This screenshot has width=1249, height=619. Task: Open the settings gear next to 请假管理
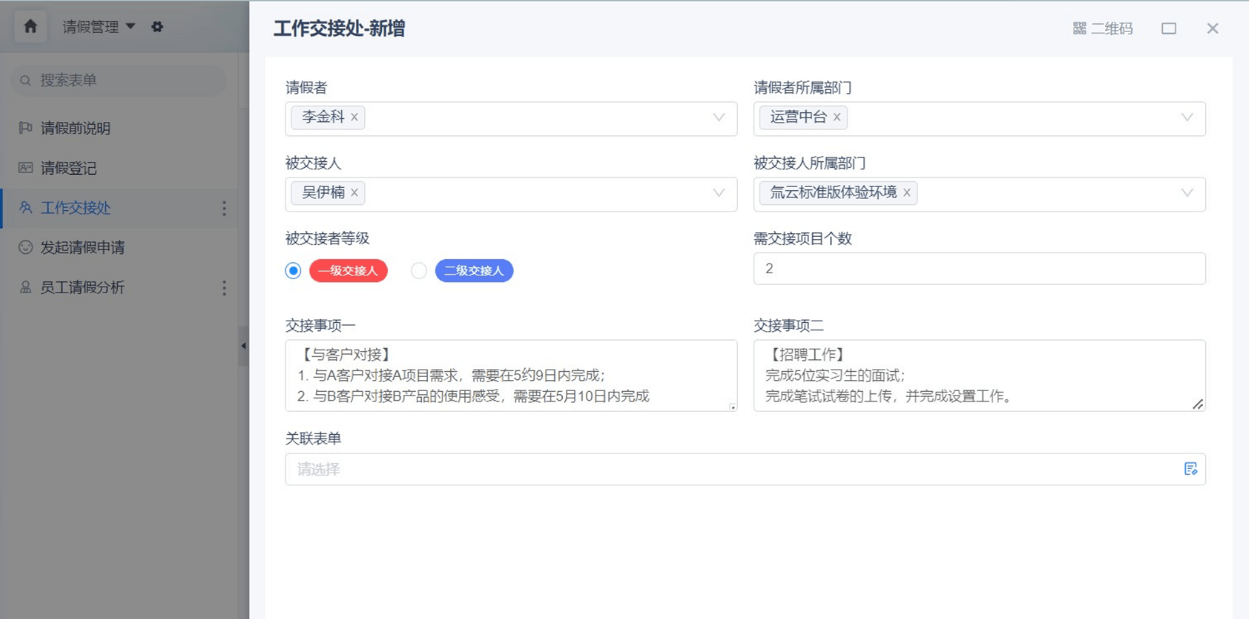click(157, 27)
